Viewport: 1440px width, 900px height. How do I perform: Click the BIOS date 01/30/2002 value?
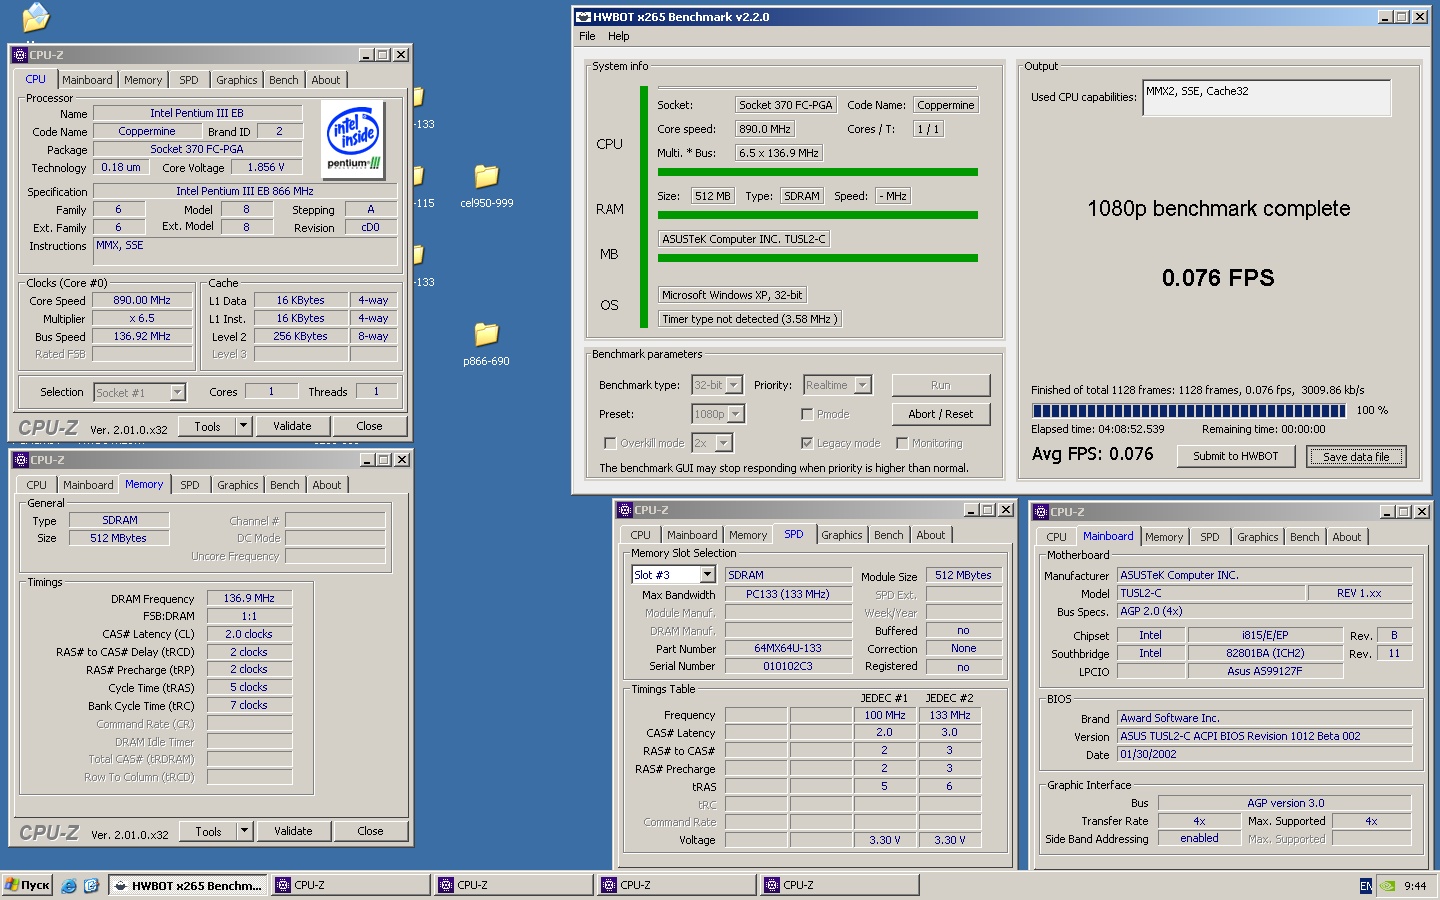pos(1264,754)
